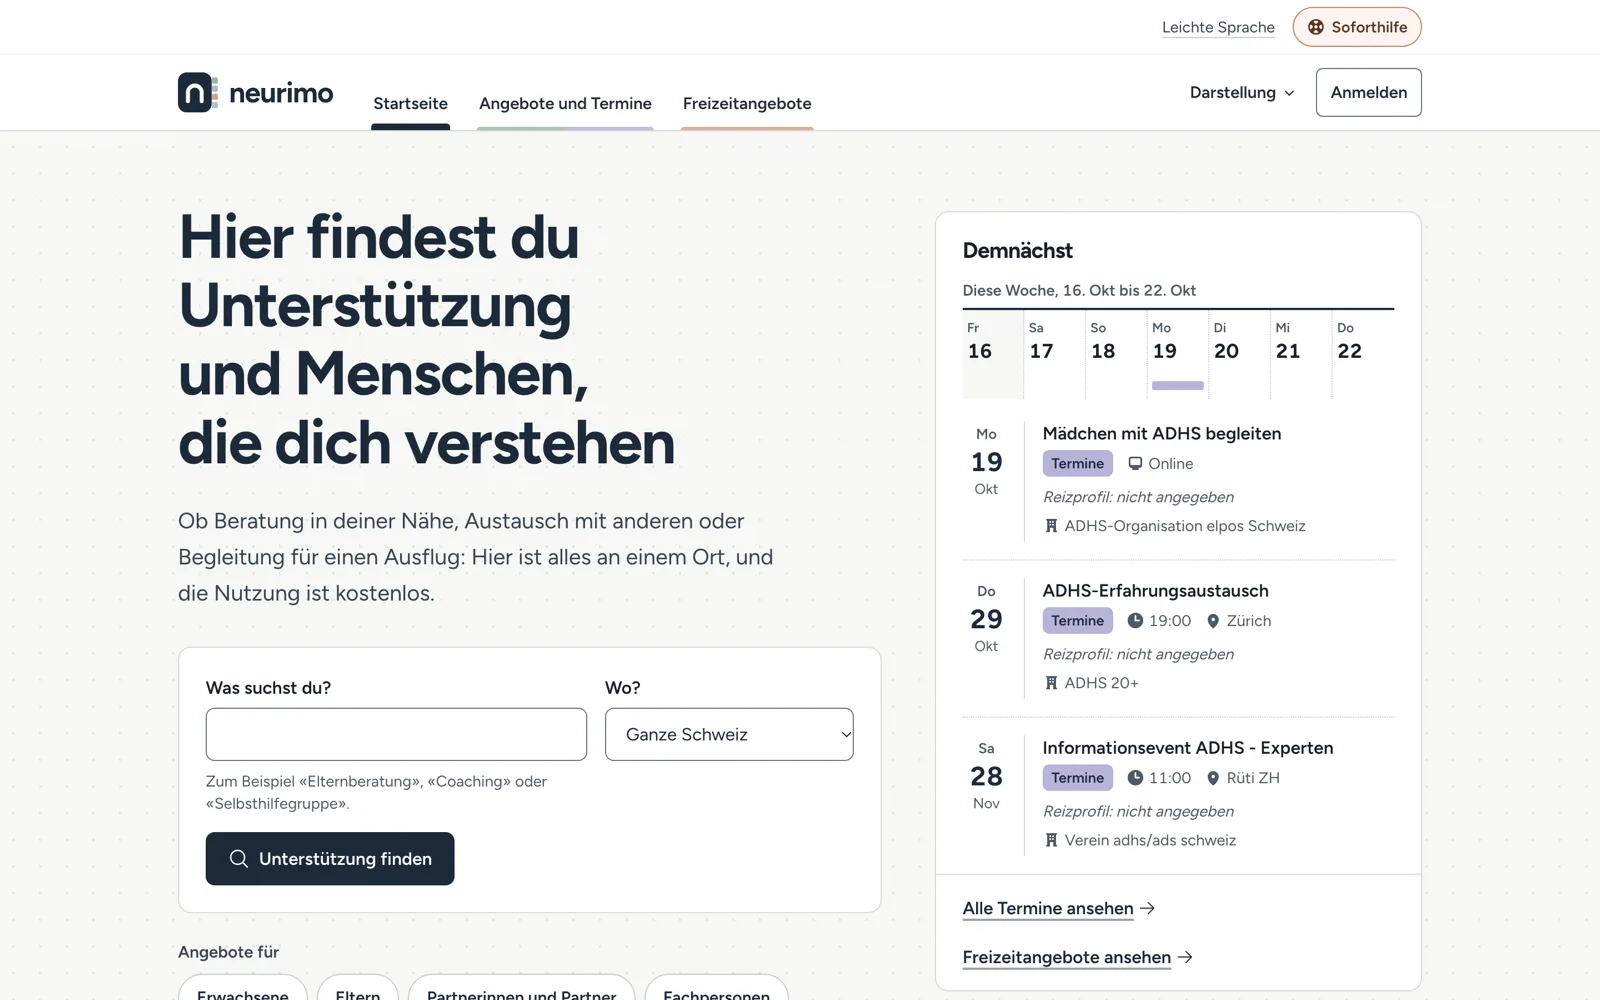Click the Soforthilfe lifebuoy icon
Screen dimensions: 1600x1000
point(1316,27)
